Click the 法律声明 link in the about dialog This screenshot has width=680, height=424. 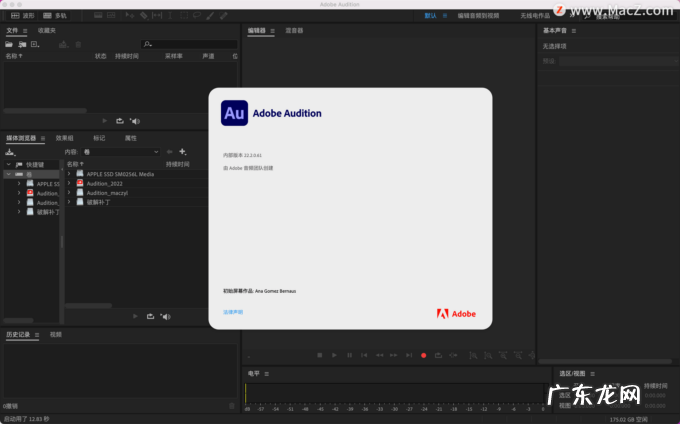coord(232,312)
